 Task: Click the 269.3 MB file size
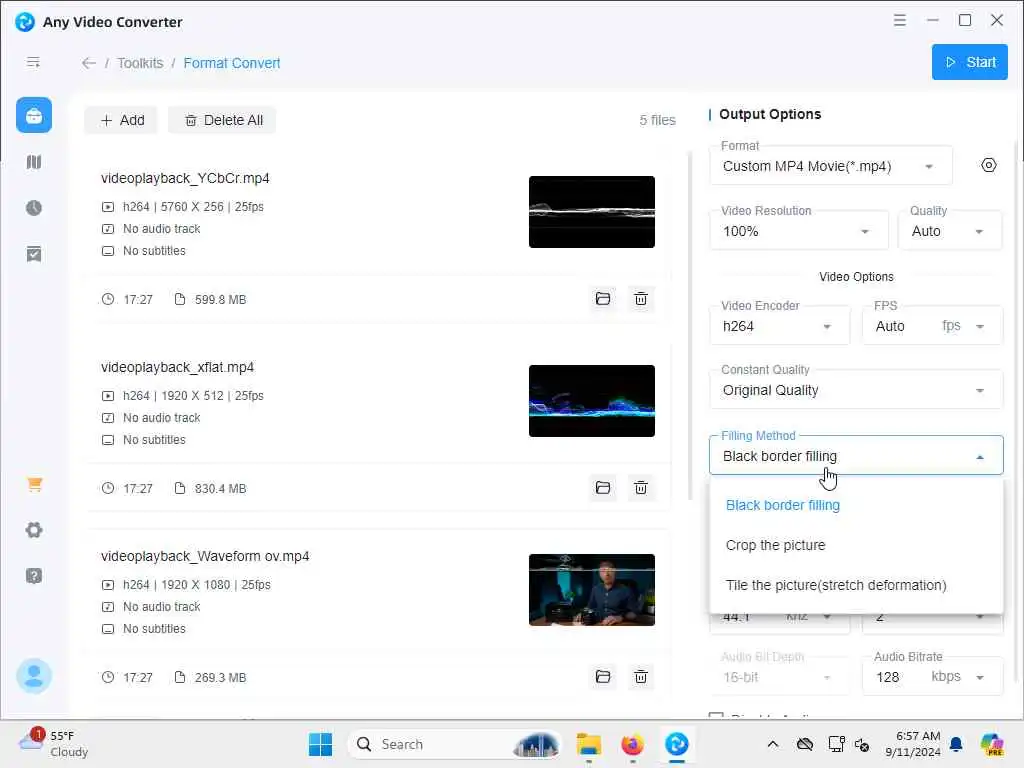220,678
